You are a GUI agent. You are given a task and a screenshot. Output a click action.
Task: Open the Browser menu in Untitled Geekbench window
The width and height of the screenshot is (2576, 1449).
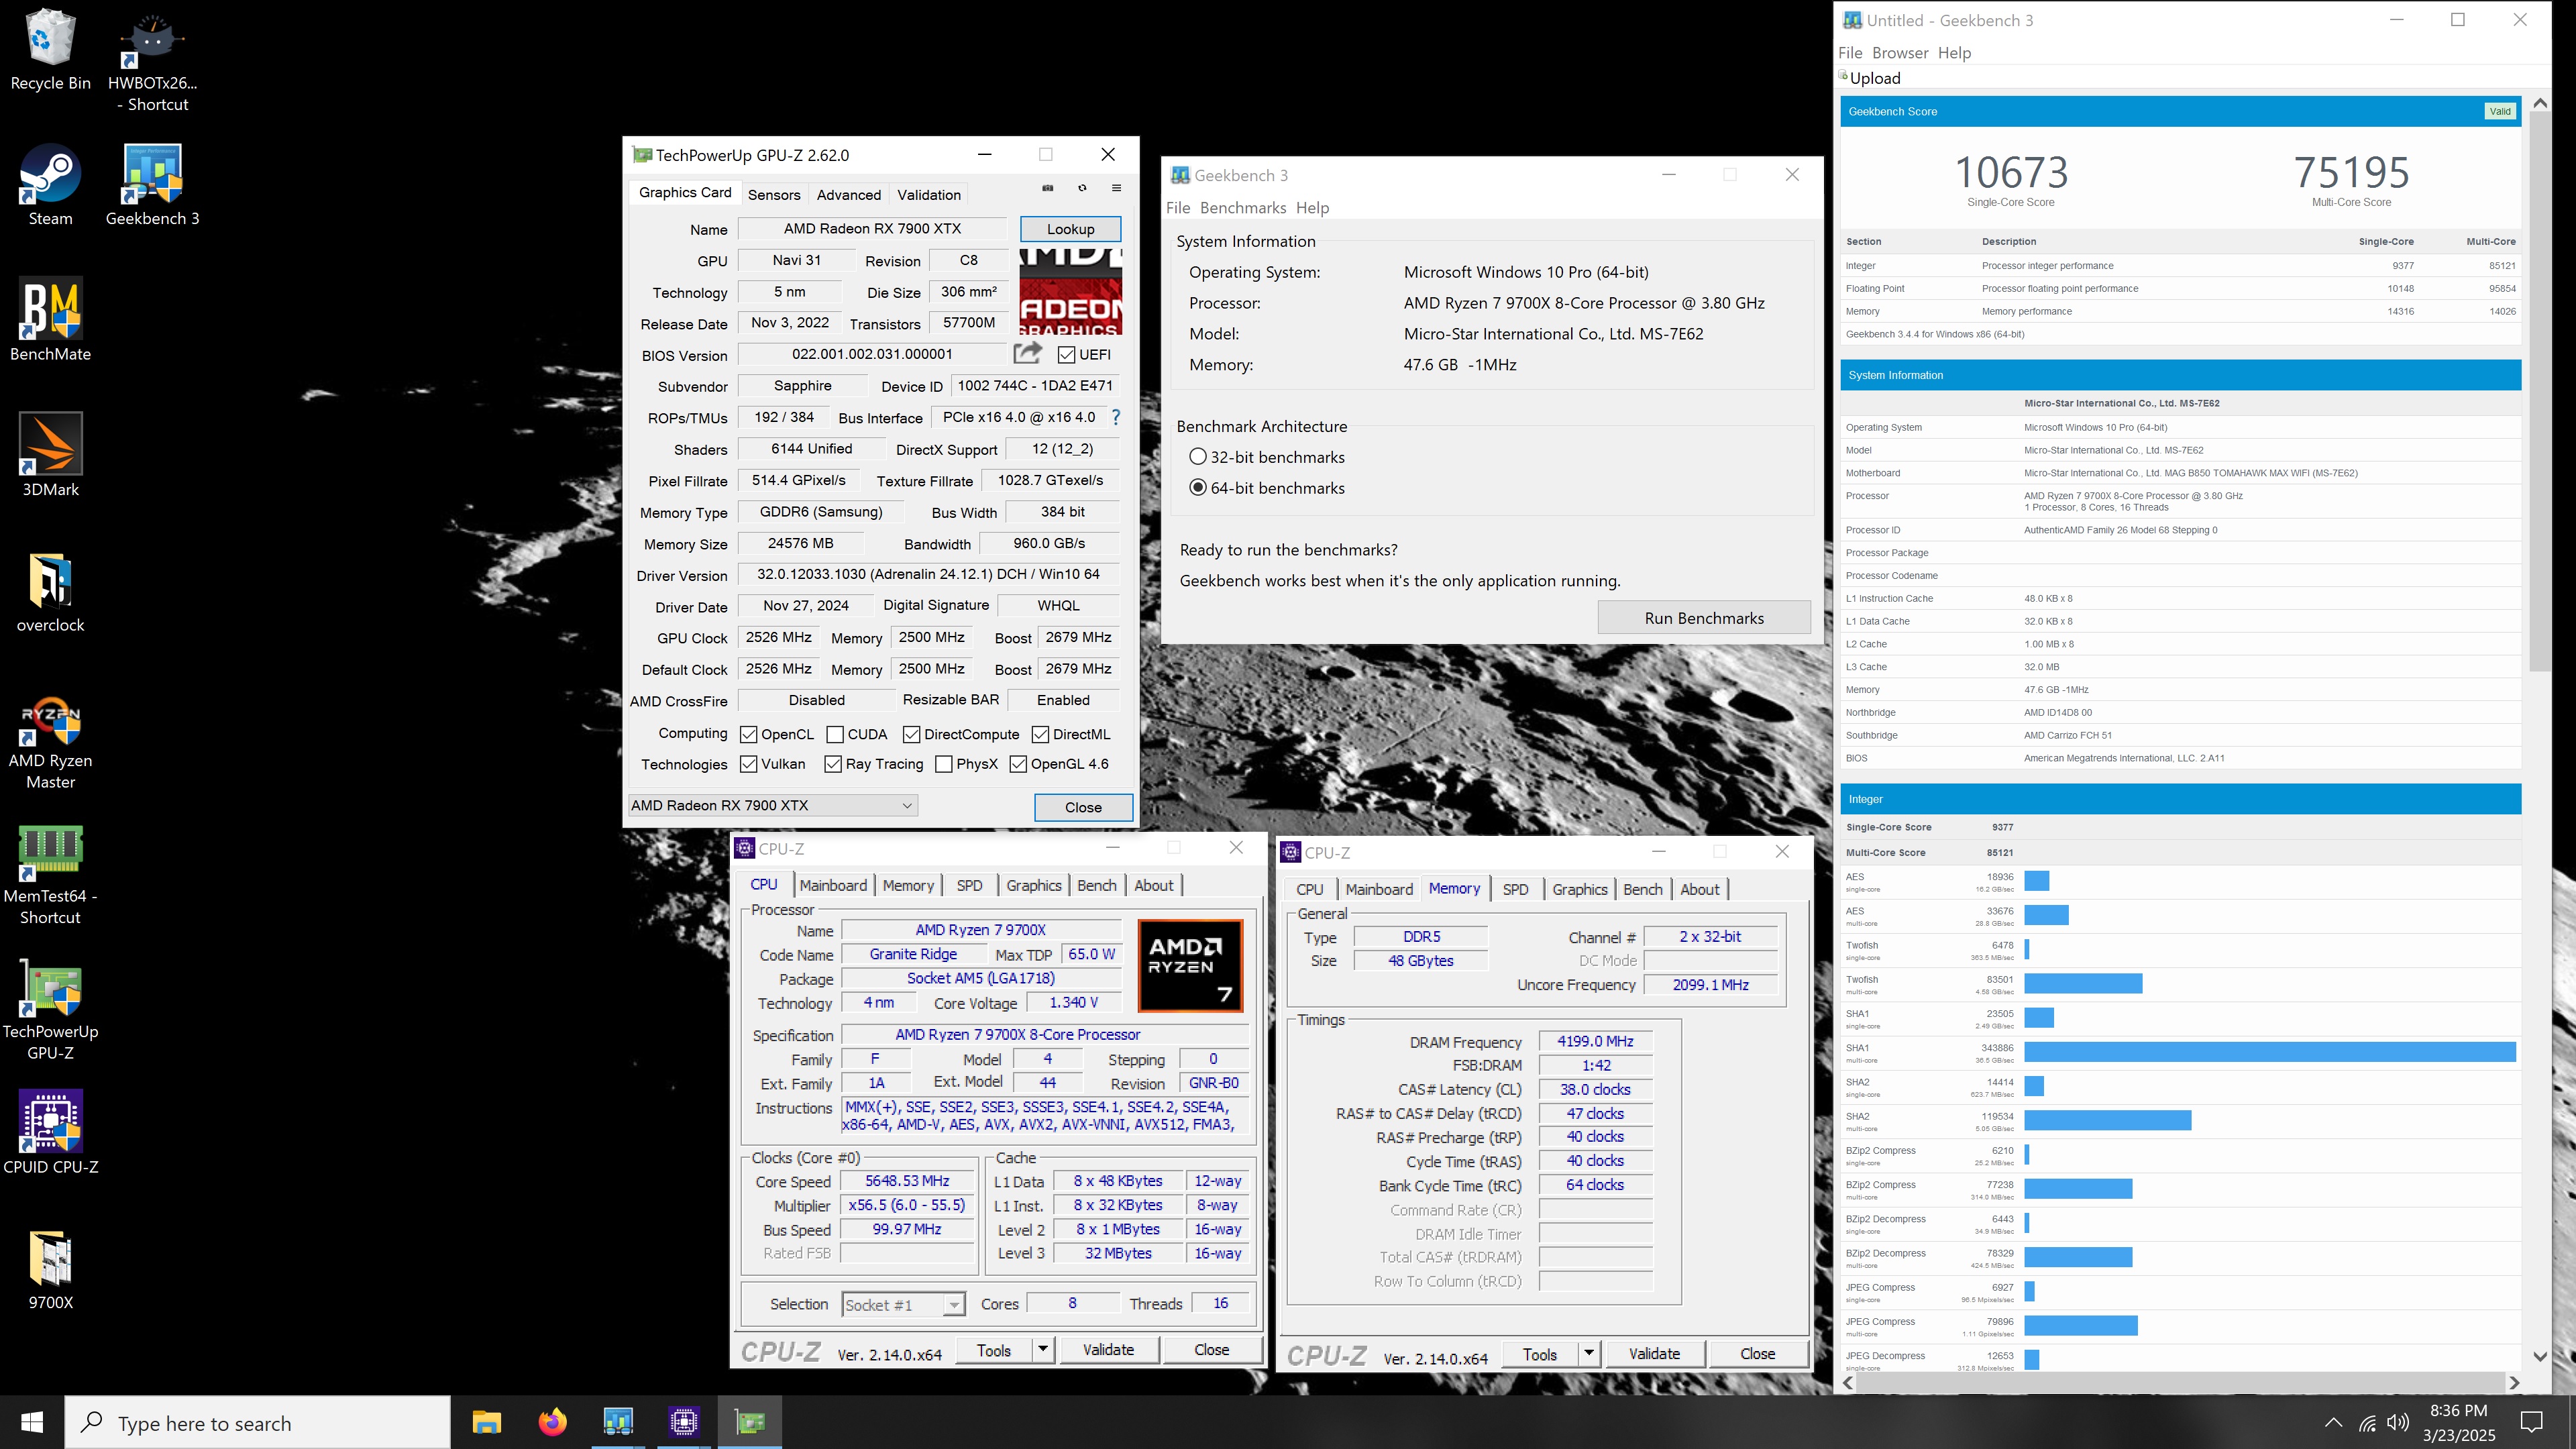(1900, 53)
